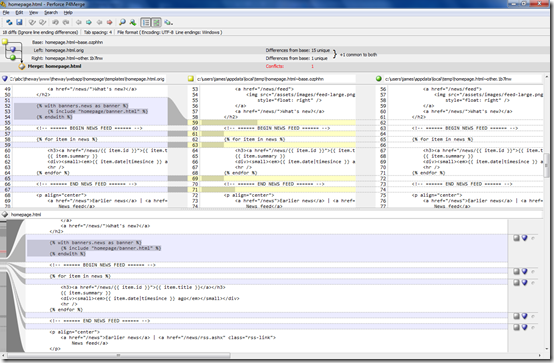This screenshot has width=554, height=363.
Task: Click left pane path ending homepage.html.orig
Action: coord(87,79)
